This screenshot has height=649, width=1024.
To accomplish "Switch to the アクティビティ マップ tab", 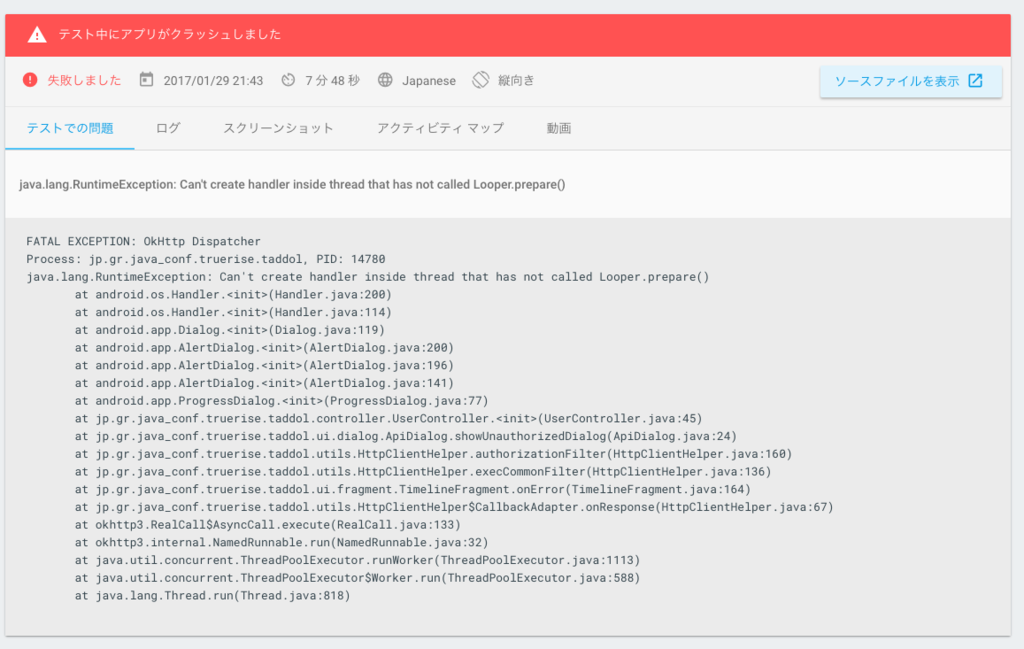I will click(x=440, y=129).
